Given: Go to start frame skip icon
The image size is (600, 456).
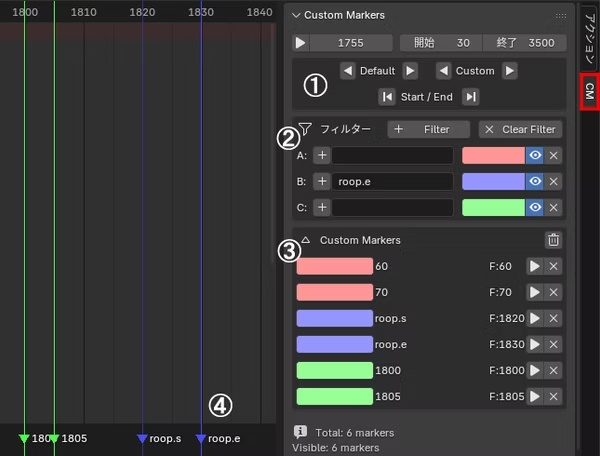Looking at the screenshot, I should pos(386,97).
